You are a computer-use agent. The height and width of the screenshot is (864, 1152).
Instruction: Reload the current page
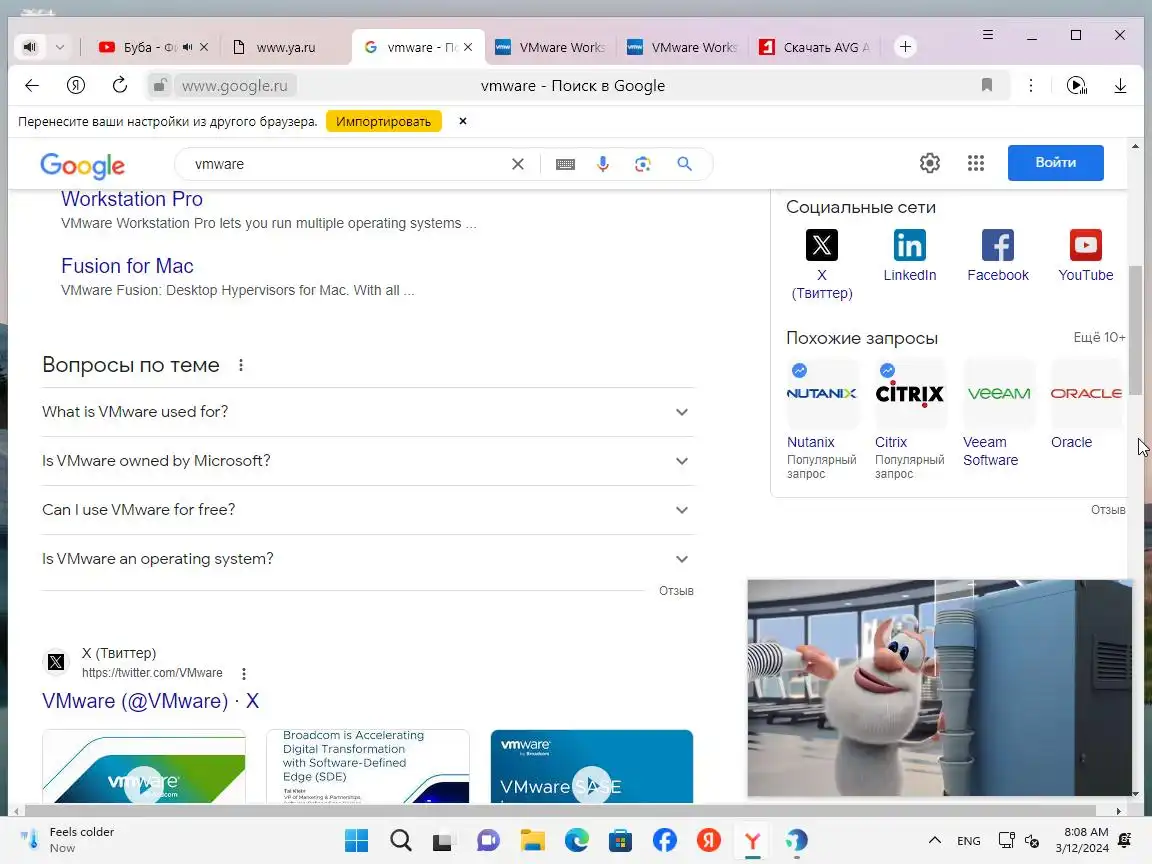tap(120, 85)
